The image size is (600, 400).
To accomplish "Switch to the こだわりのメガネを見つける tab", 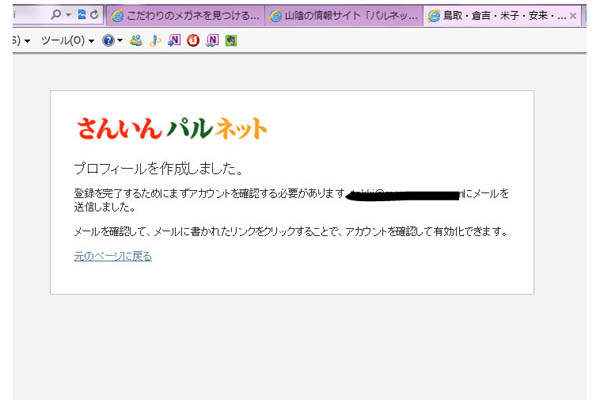I will (185, 16).
